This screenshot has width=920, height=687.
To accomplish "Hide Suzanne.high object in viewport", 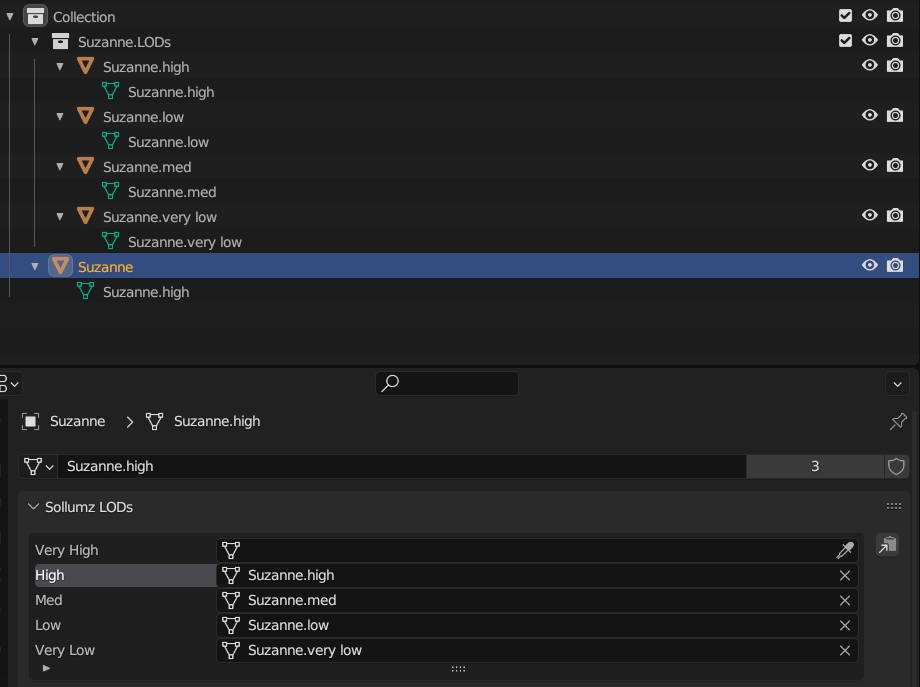I will (x=870, y=66).
